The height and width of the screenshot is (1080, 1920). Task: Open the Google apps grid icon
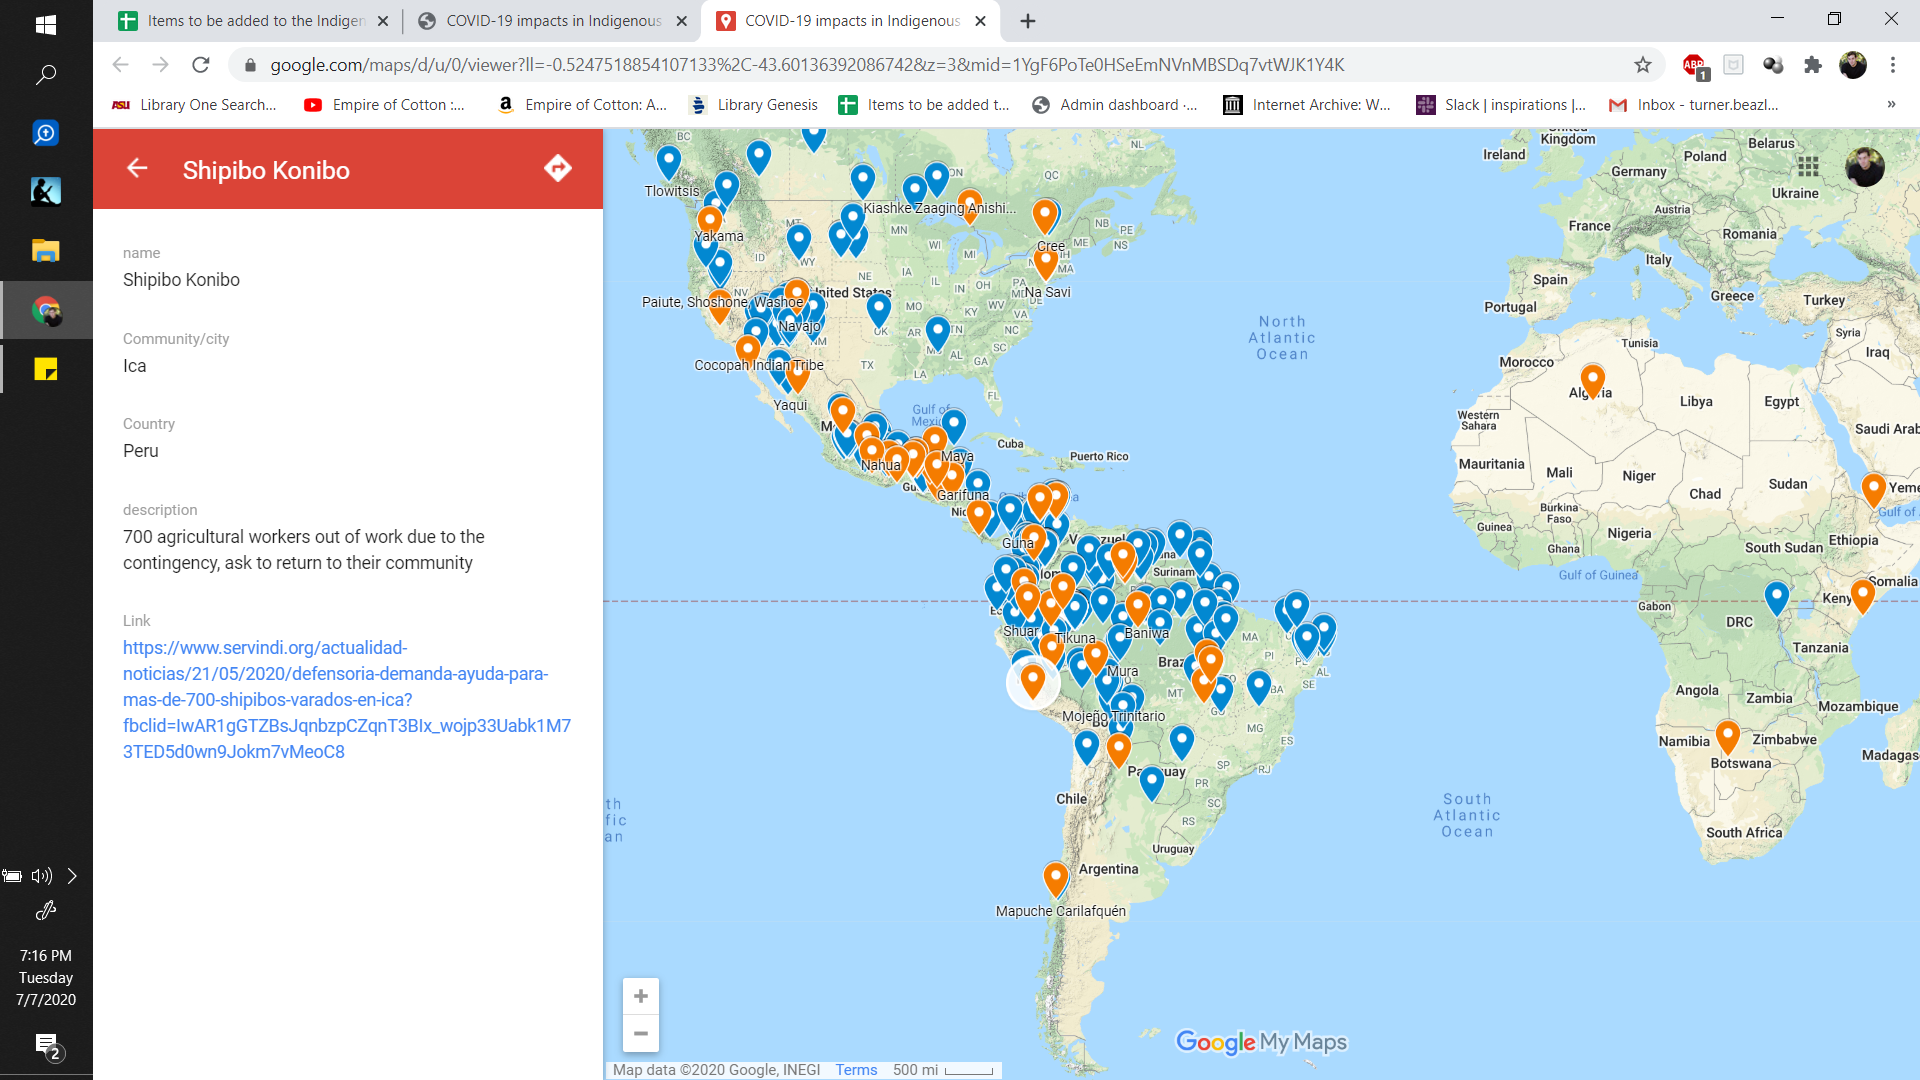tap(1807, 166)
